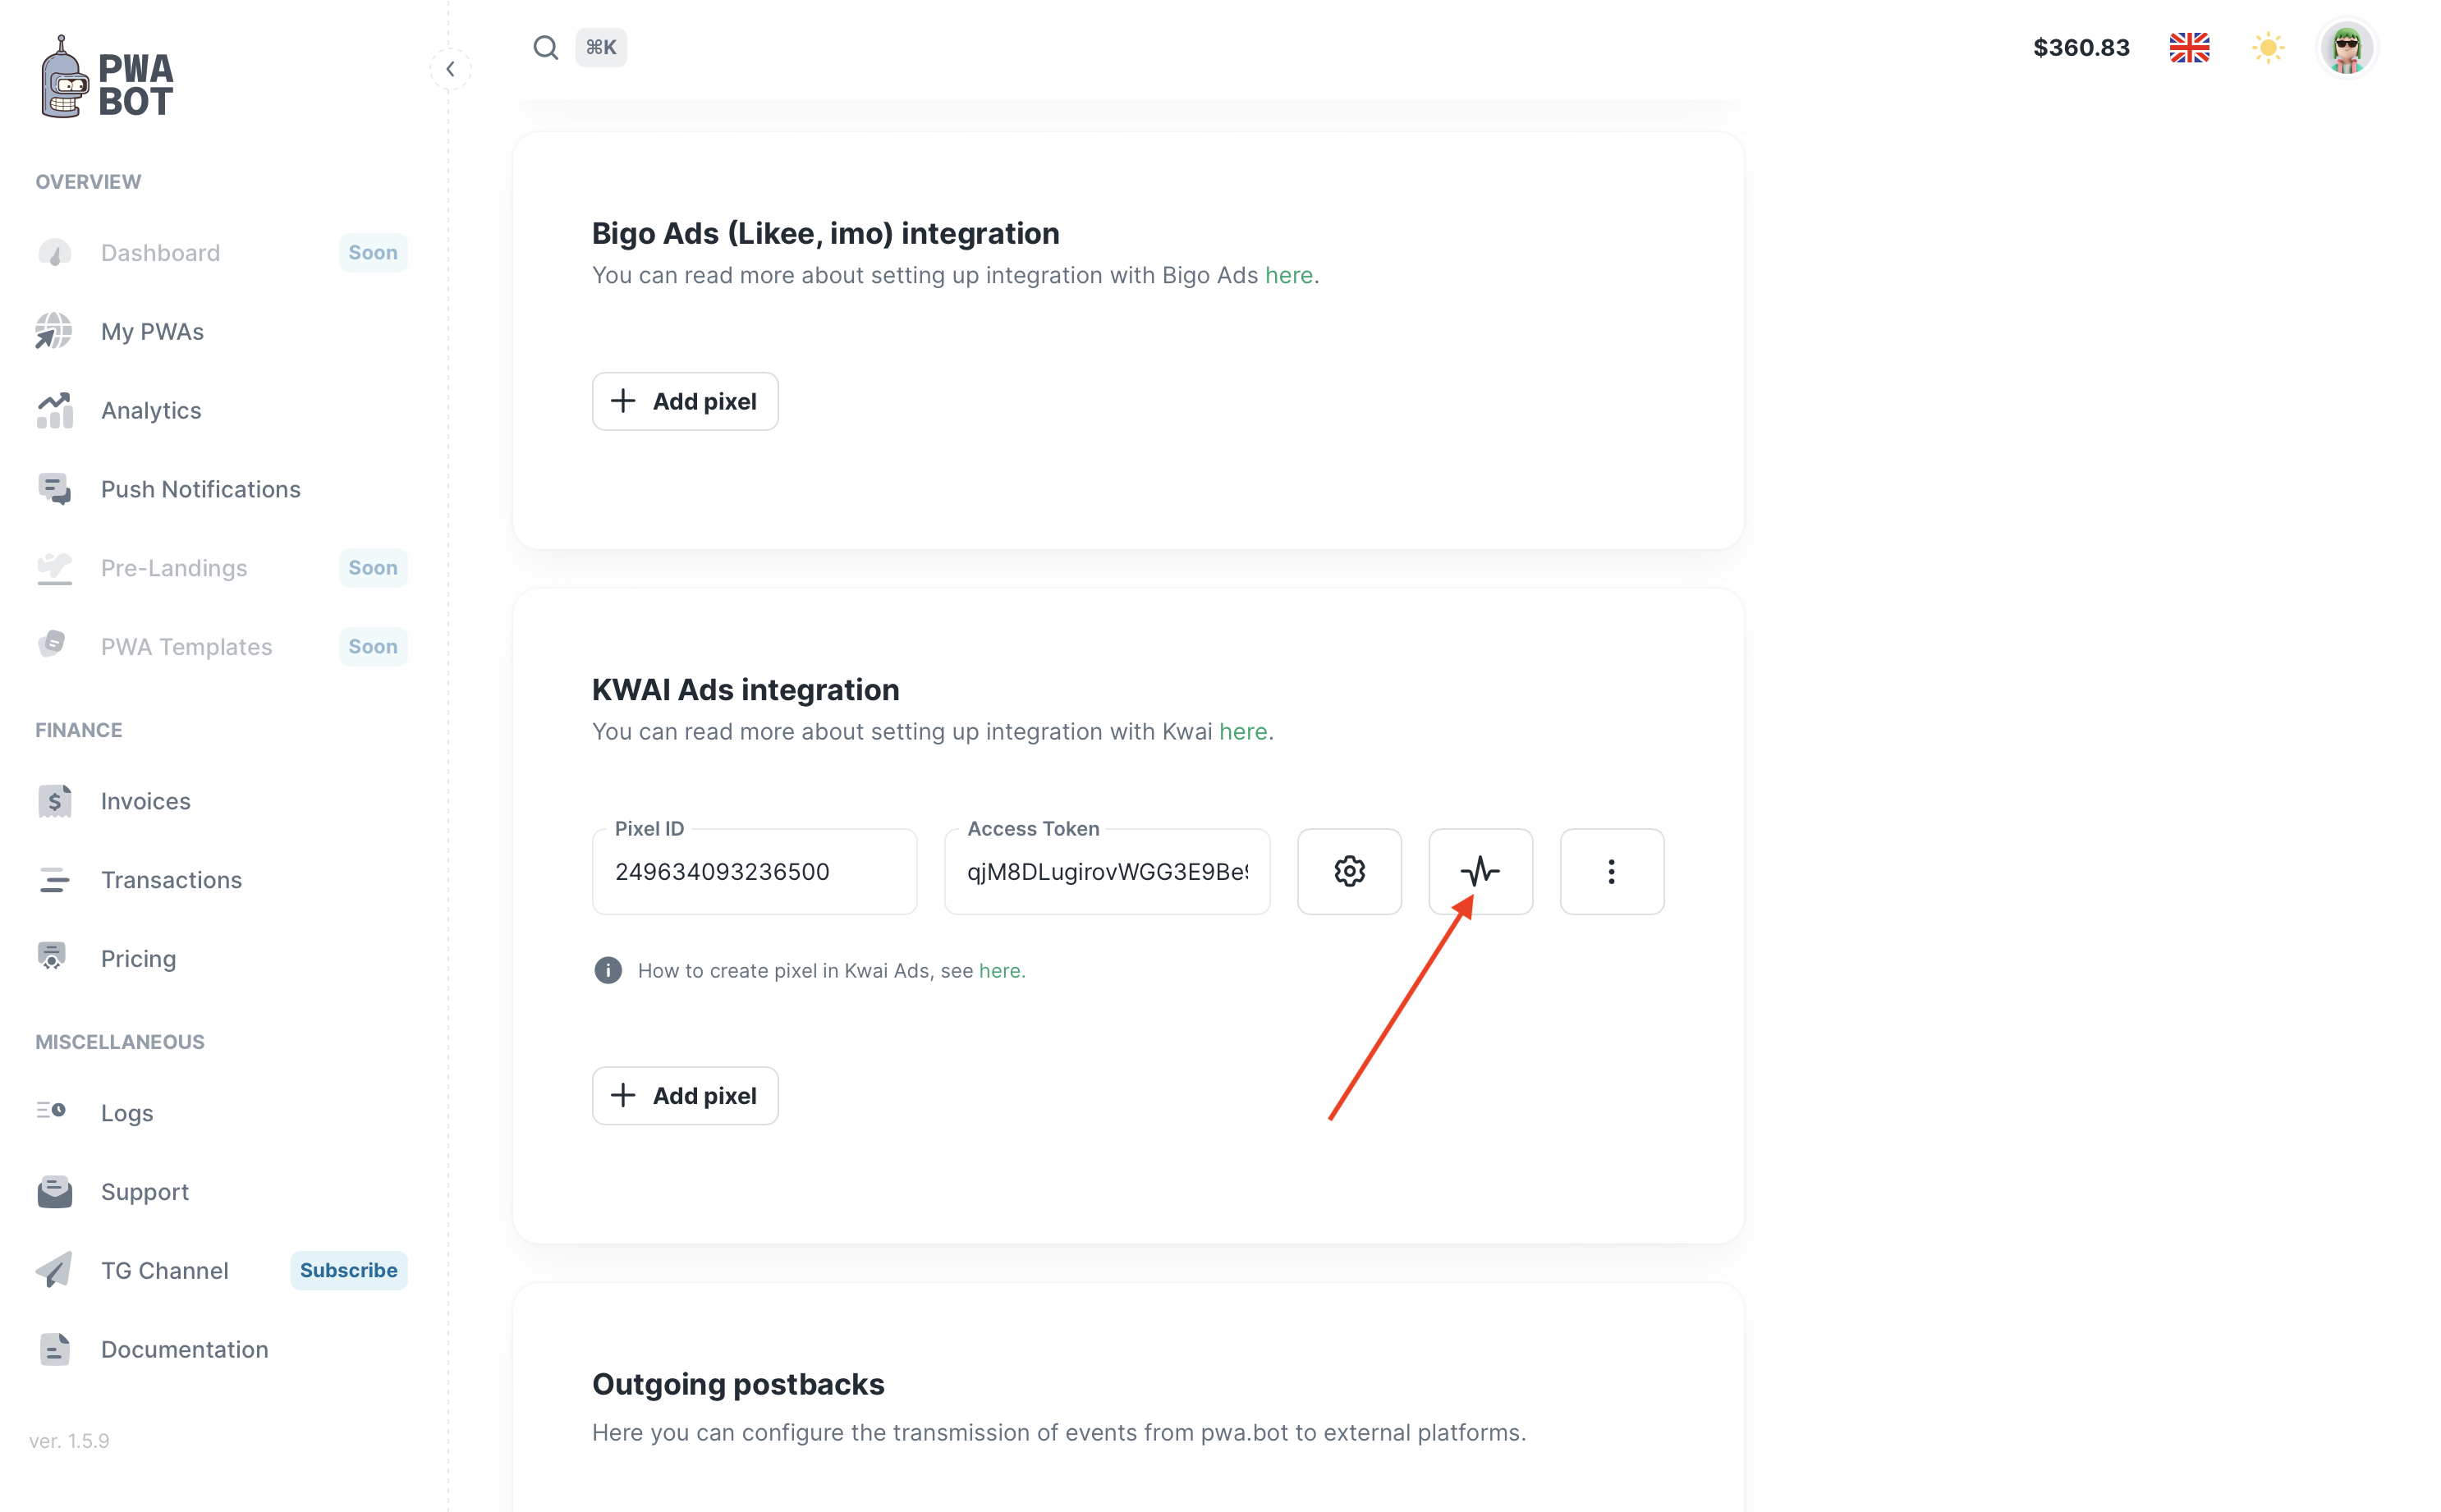2441x1512 pixels.
Task: Open Transactions from the sidebar
Action: point(171,880)
